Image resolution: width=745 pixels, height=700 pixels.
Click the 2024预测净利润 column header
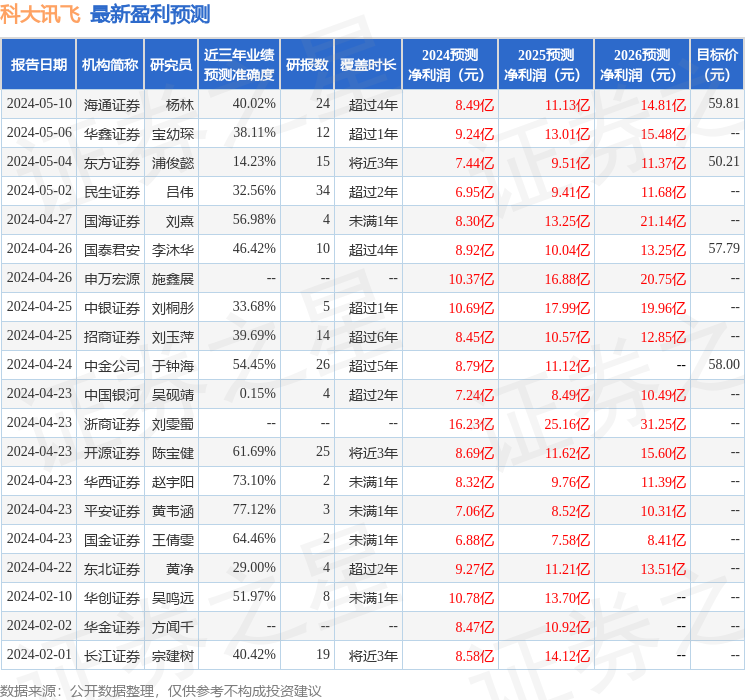pyautogui.click(x=450, y=64)
